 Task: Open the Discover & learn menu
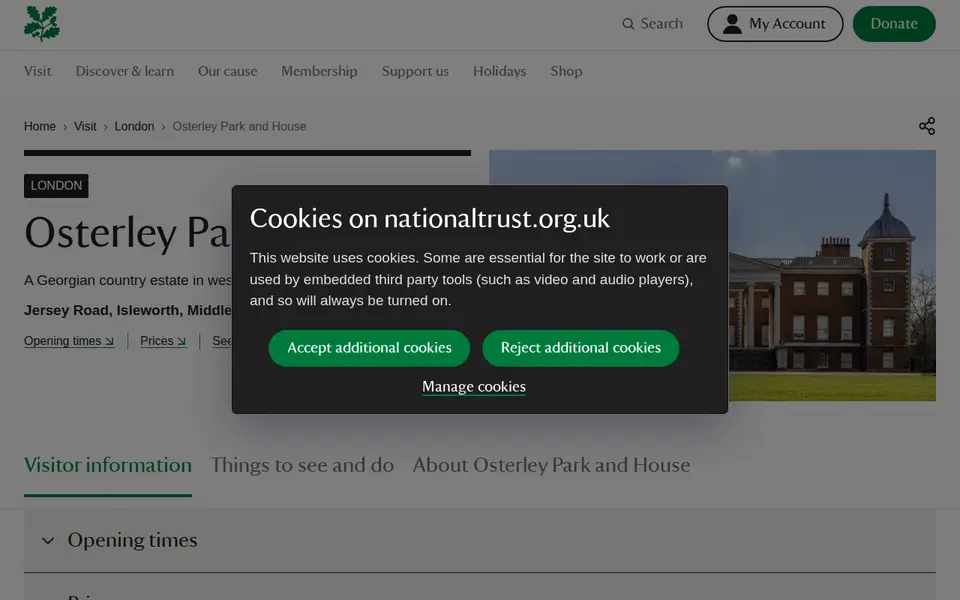(125, 71)
